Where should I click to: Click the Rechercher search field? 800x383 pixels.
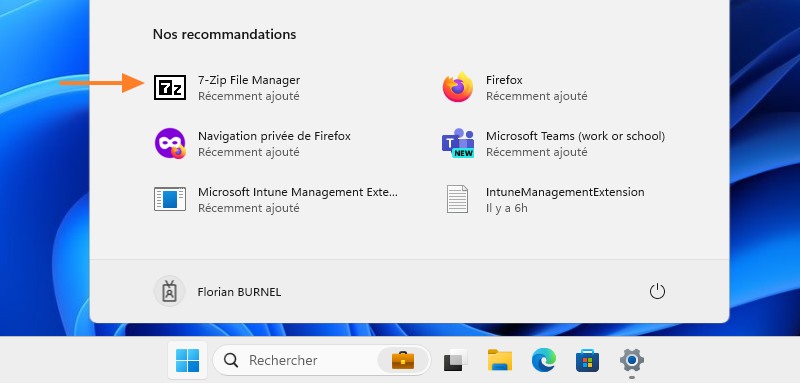tap(321, 361)
